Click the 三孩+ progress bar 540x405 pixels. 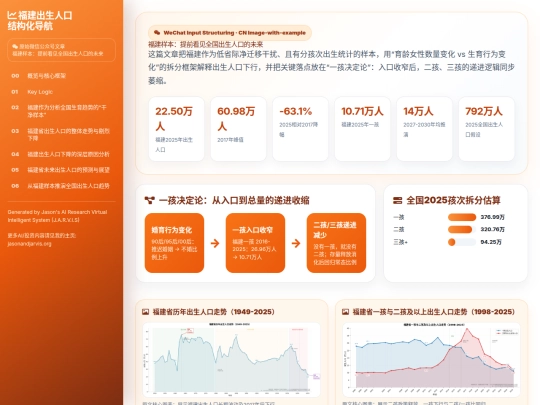point(462,242)
